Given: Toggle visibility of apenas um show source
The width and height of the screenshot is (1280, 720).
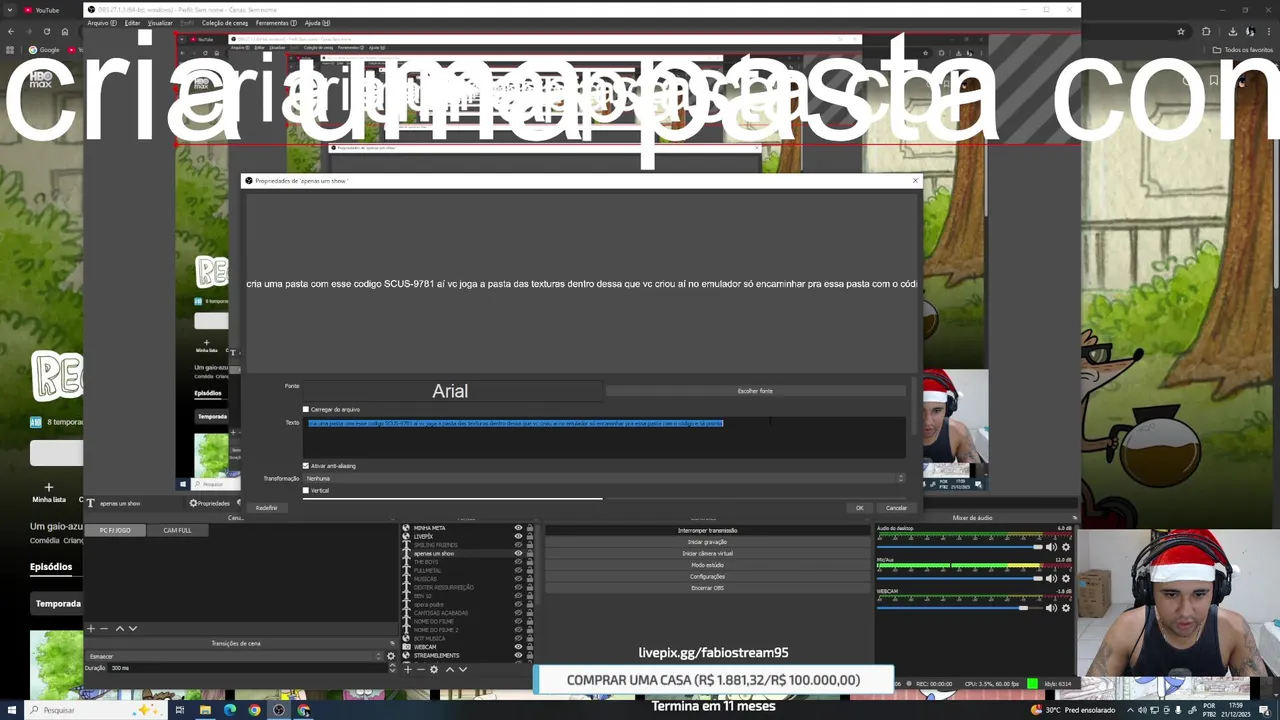Looking at the screenshot, I should (x=518, y=553).
